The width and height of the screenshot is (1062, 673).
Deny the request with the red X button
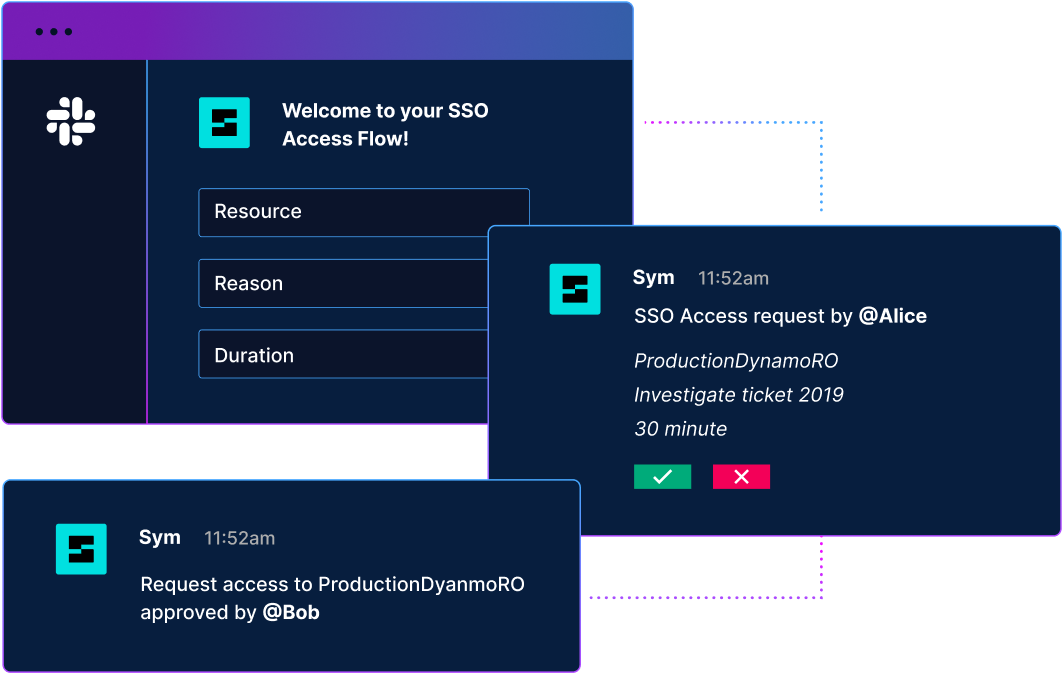pos(741,477)
